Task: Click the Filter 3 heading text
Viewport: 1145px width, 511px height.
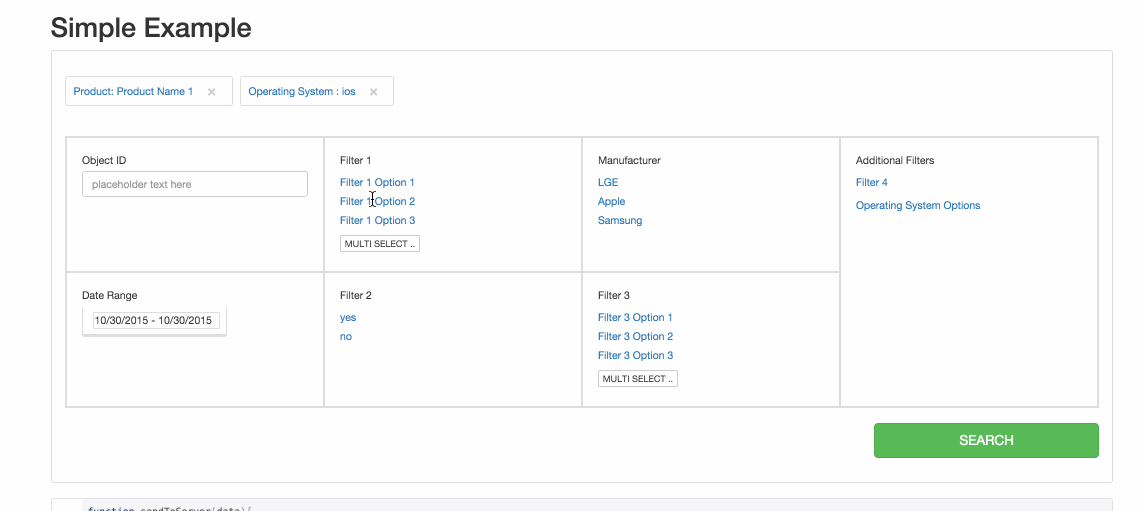Action: coord(613,296)
